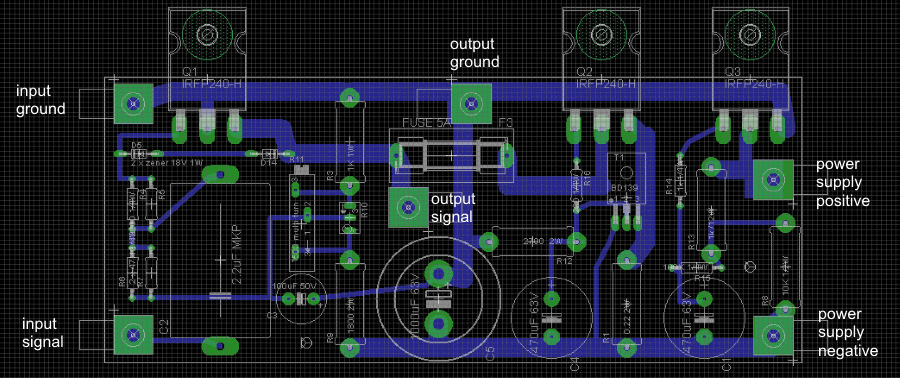The width and height of the screenshot is (900, 378).
Task: Click the 'power supply positive' label
Action: [843, 183]
